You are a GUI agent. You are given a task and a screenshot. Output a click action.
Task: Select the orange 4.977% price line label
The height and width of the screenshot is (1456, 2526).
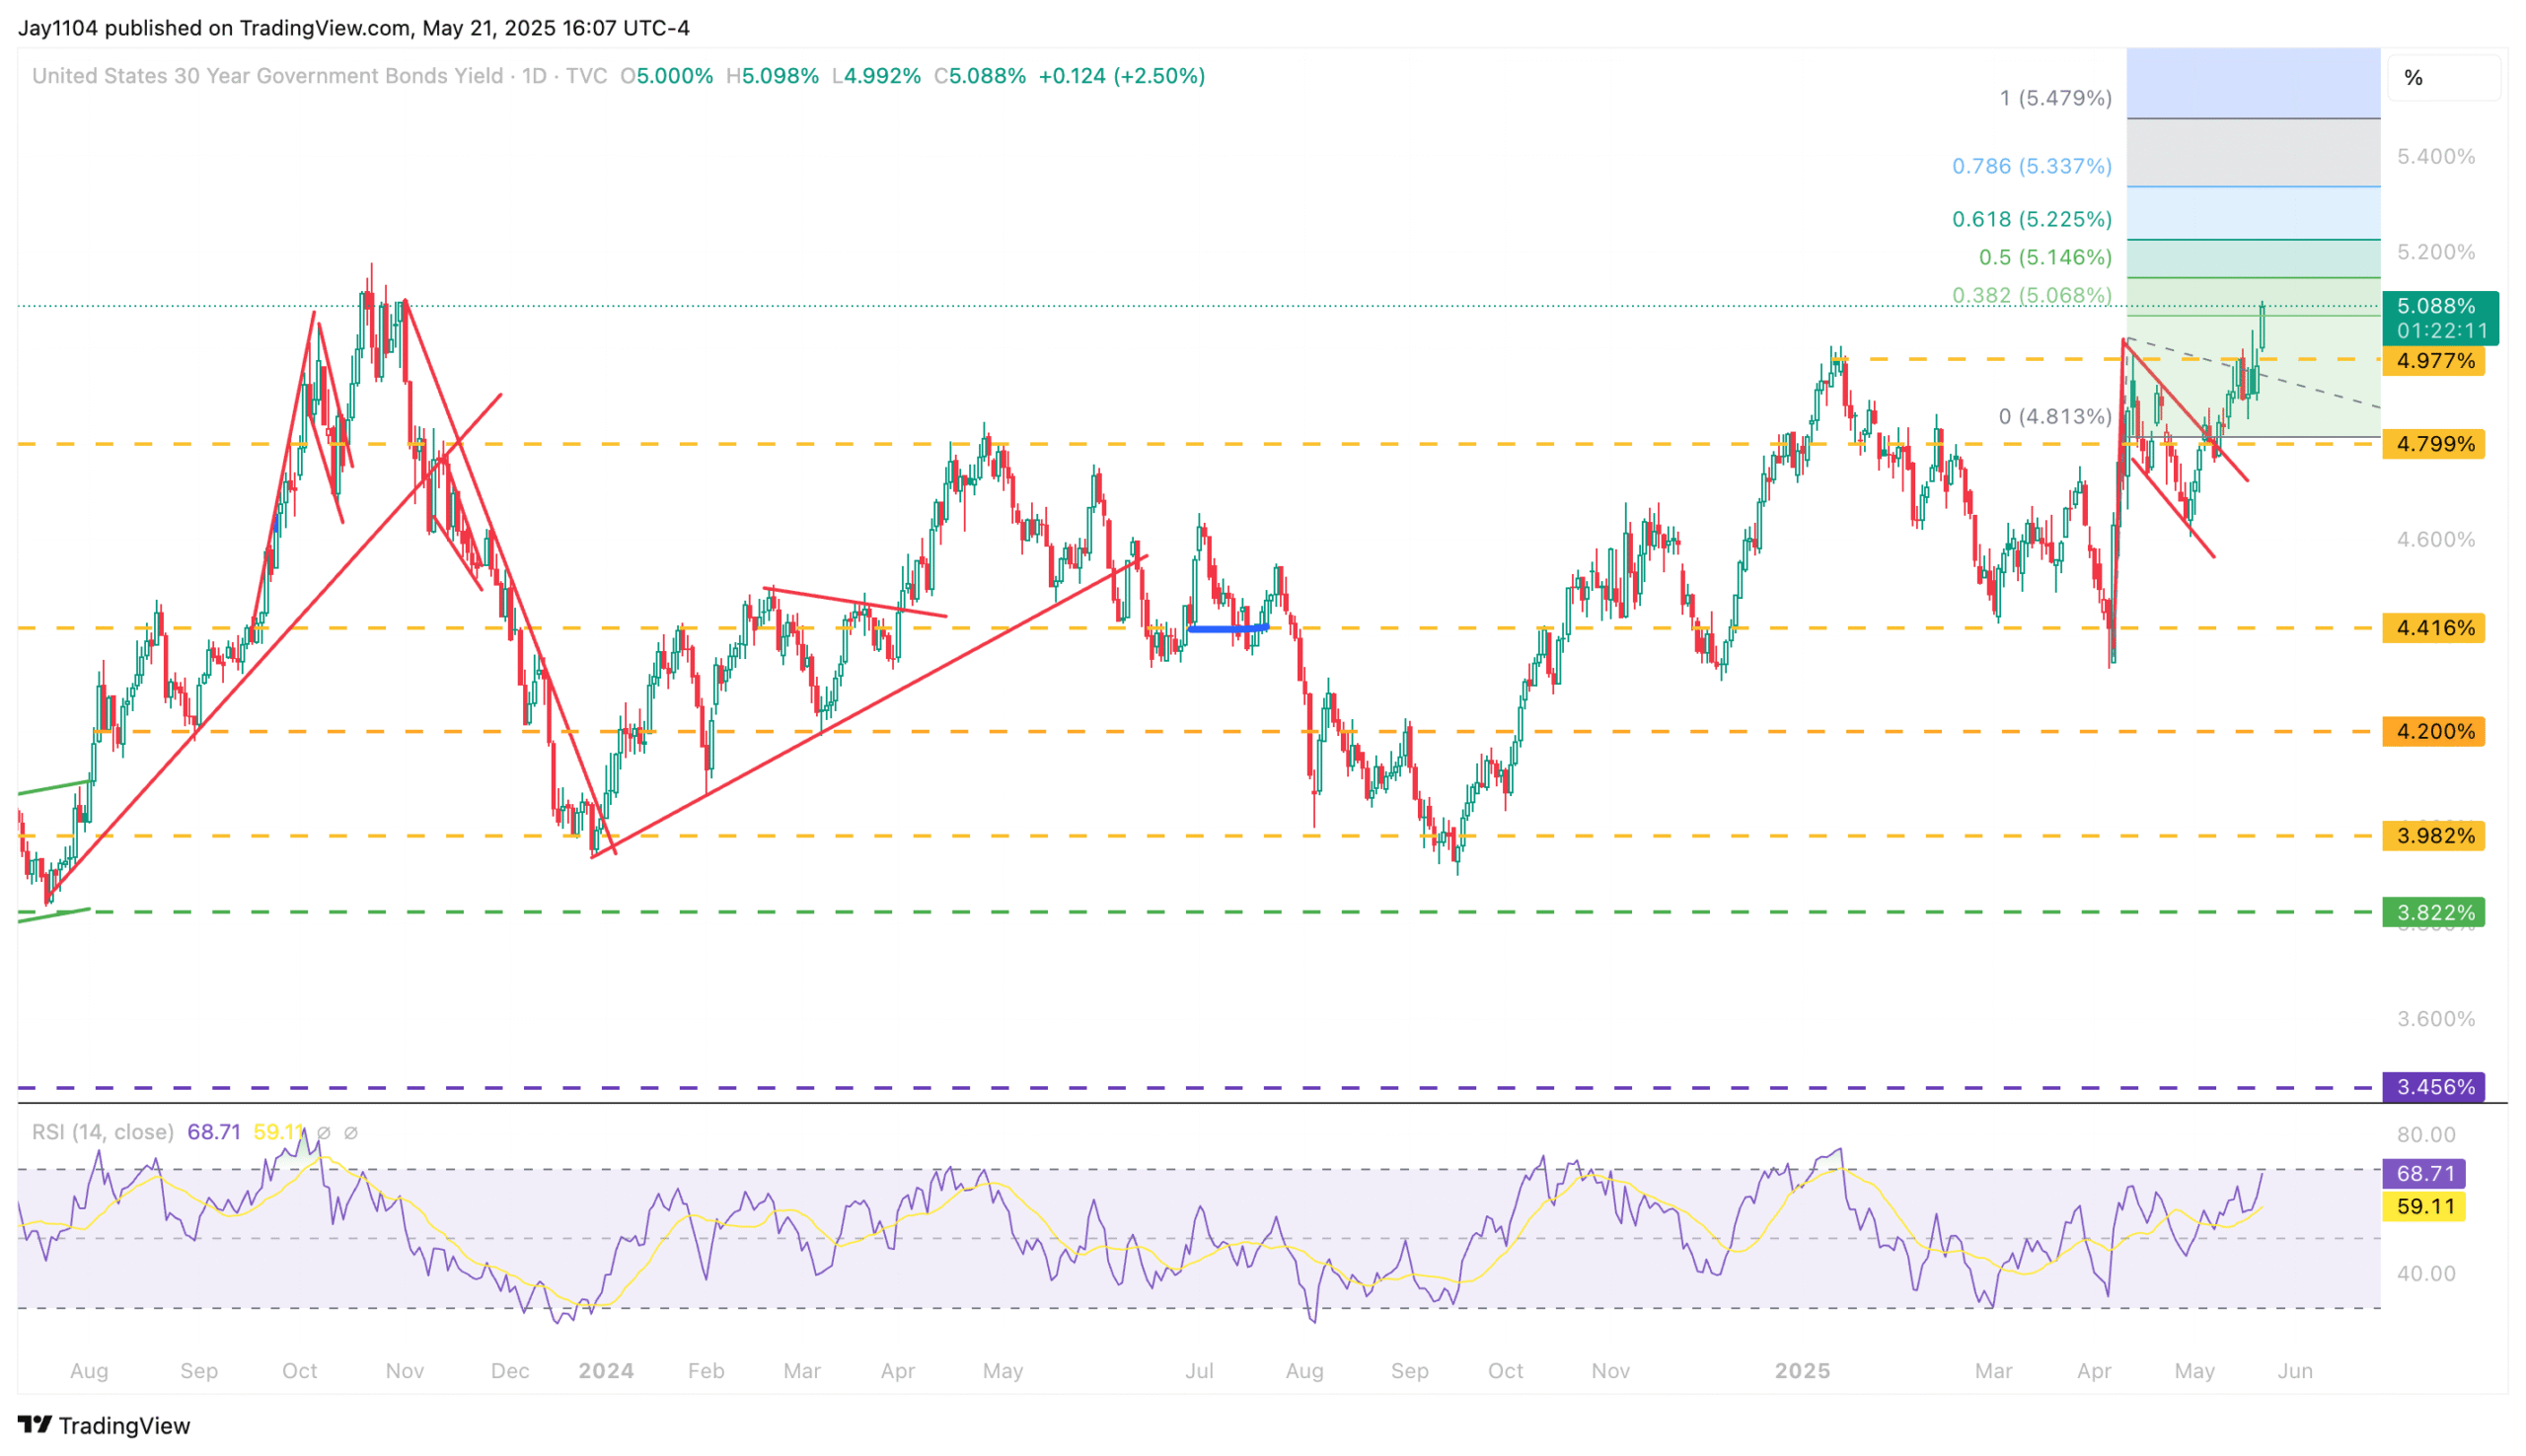pos(2434,361)
